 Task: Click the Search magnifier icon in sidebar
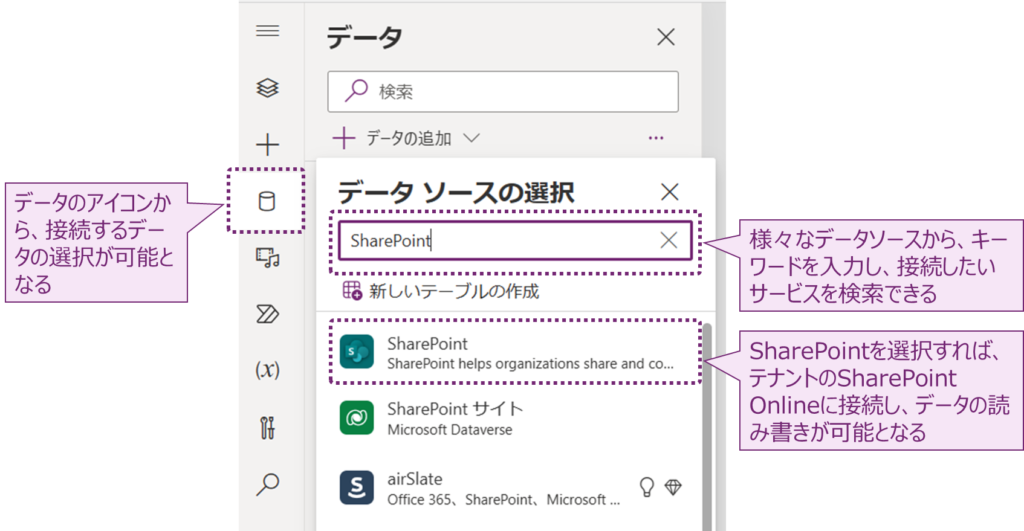pyautogui.click(x=268, y=484)
